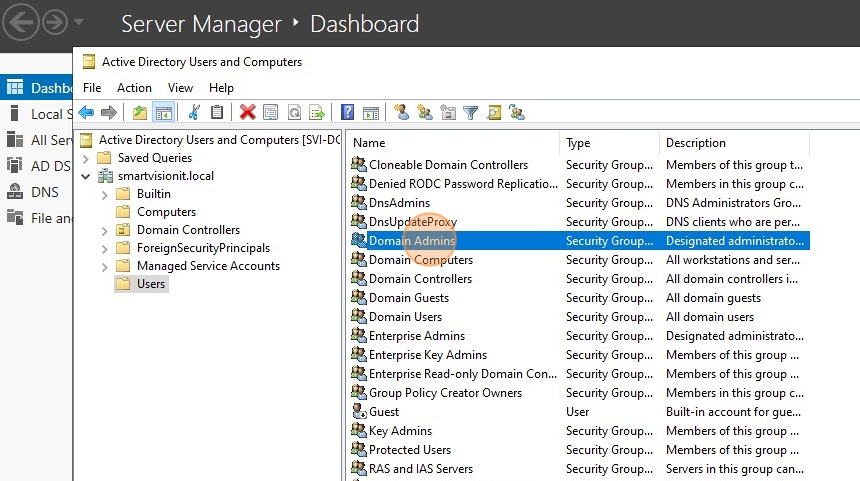Screen dimensions: 860x481
Task: Click the gray Forward arrow in ADUC toolbar
Action: click(109, 113)
